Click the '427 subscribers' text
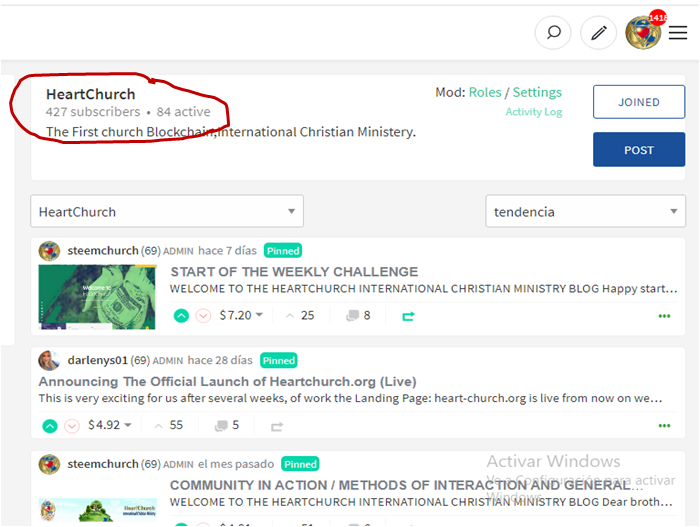This screenshot has height=527, width=700. click(93, 112)
